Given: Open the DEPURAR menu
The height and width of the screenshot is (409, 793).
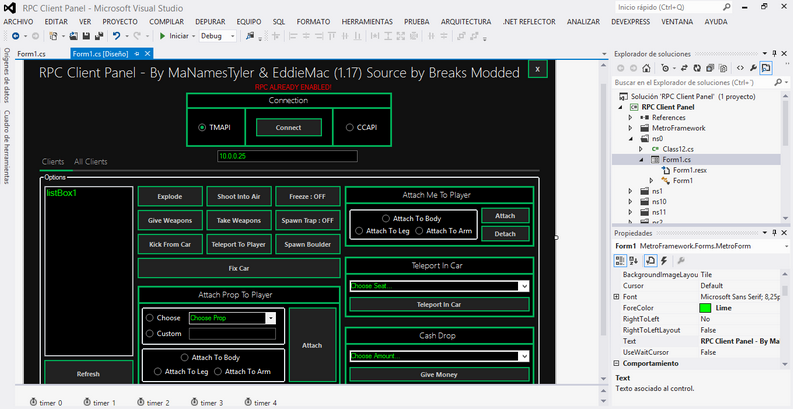Looking at the screenshot, I should [x=210, y=22].
